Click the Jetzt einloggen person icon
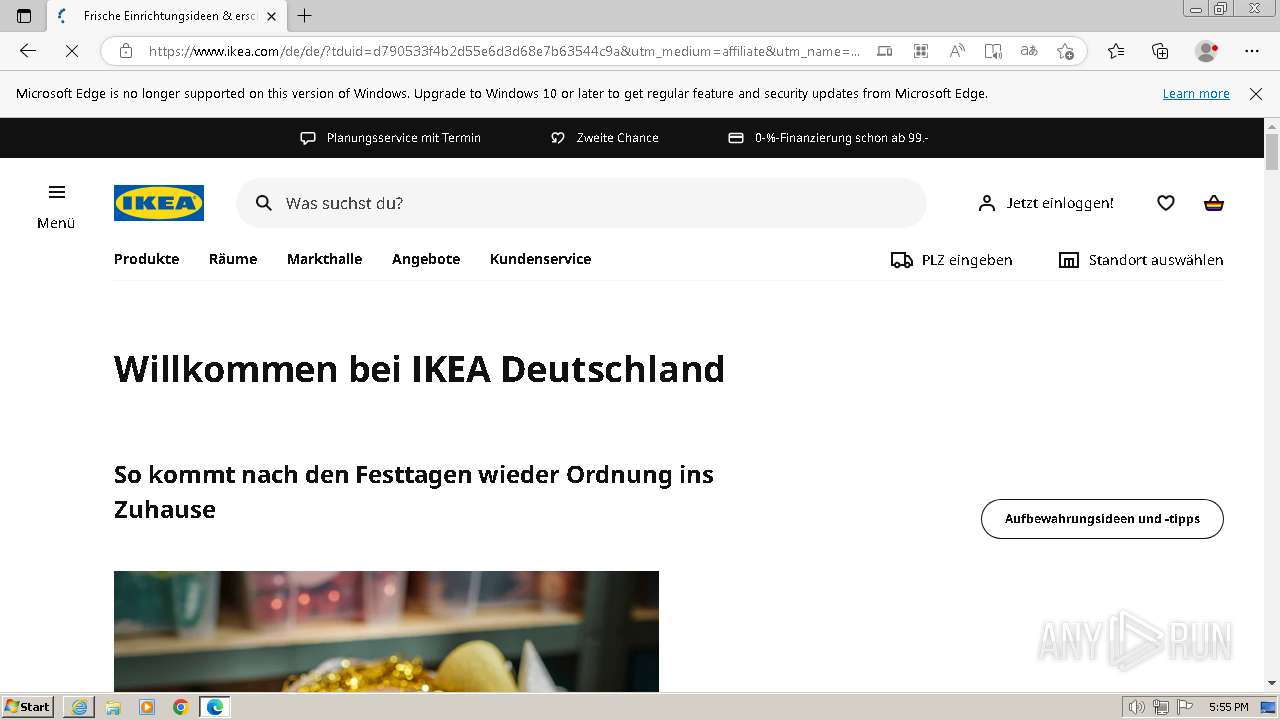Image resolution: width=1280 pixels, height=720 pixels. coord(987,203)
